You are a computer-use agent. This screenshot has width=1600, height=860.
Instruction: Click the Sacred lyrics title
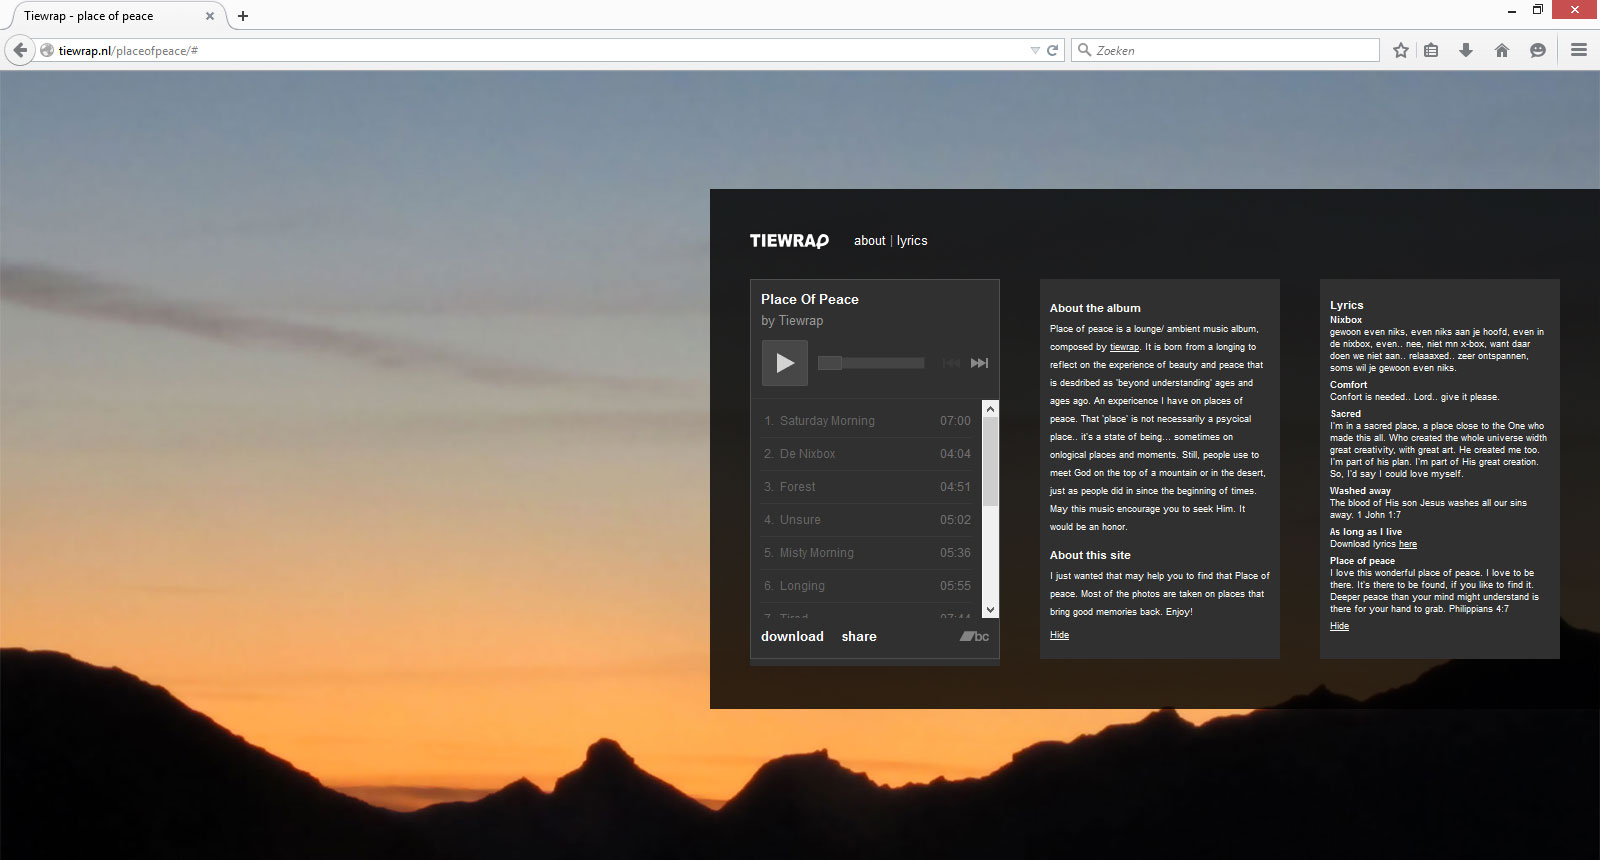coord(1345,414)
